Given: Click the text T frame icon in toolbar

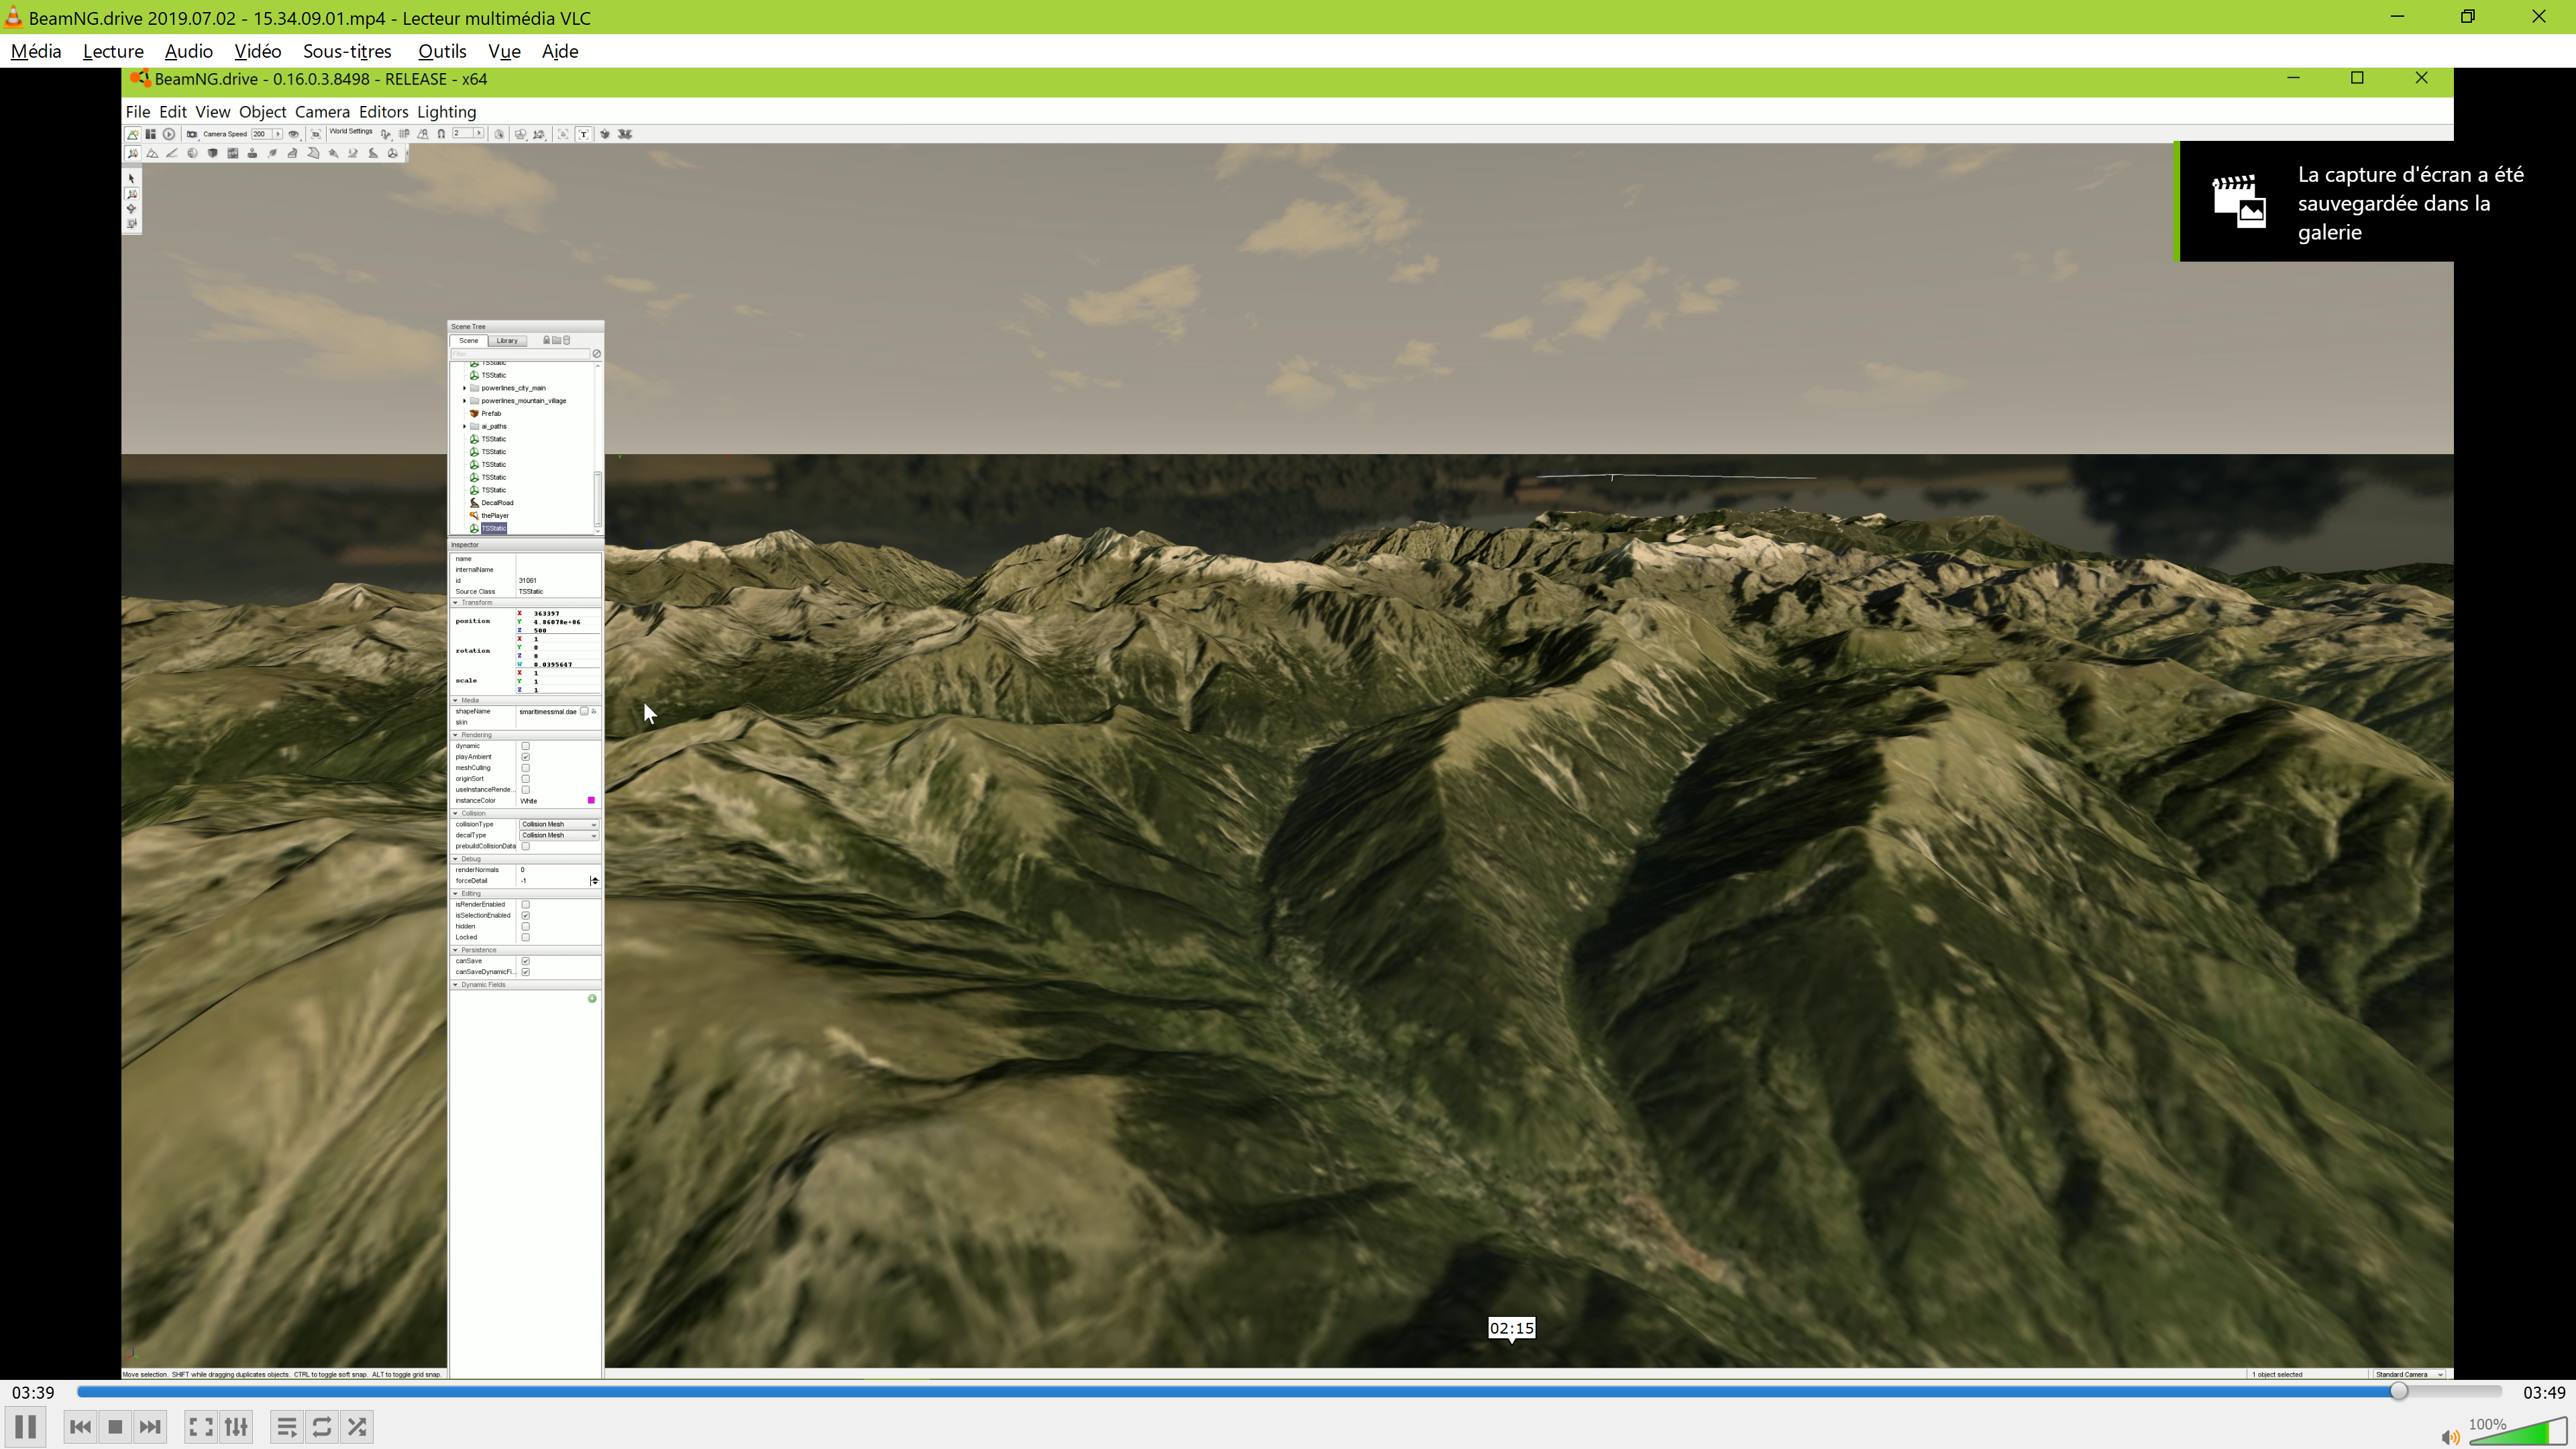Looking at the screenshot, I should (584, 134).
